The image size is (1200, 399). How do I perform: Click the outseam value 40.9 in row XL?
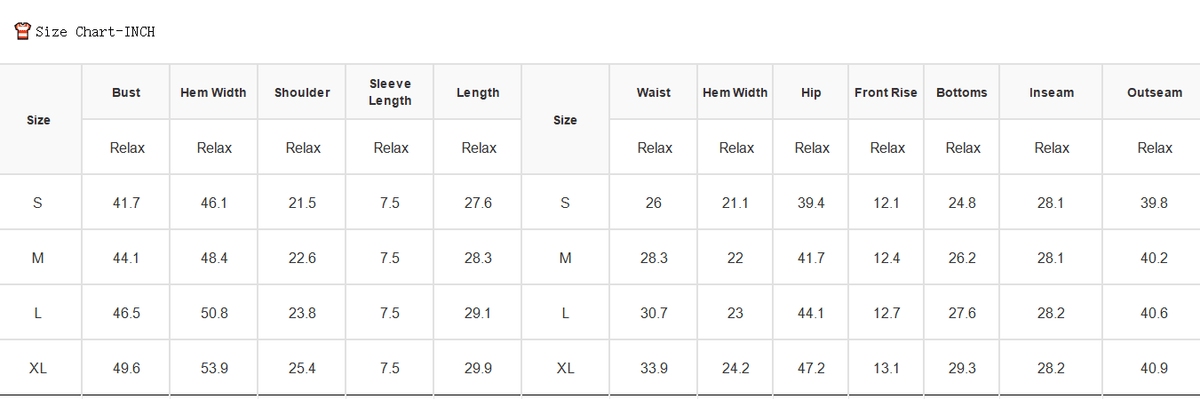tap(1154, 368)
